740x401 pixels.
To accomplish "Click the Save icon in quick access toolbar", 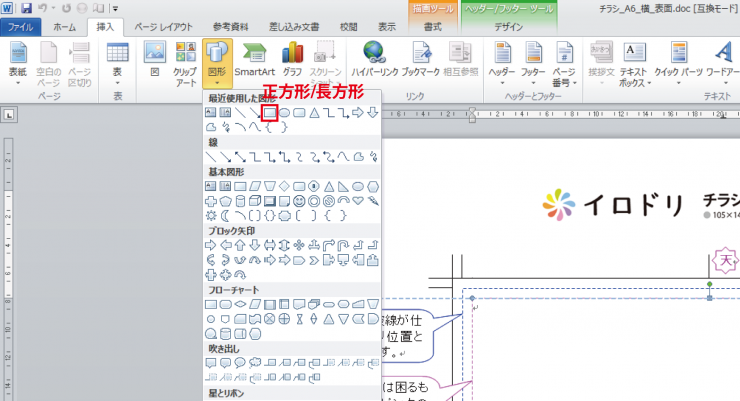I will click(26, 8).
